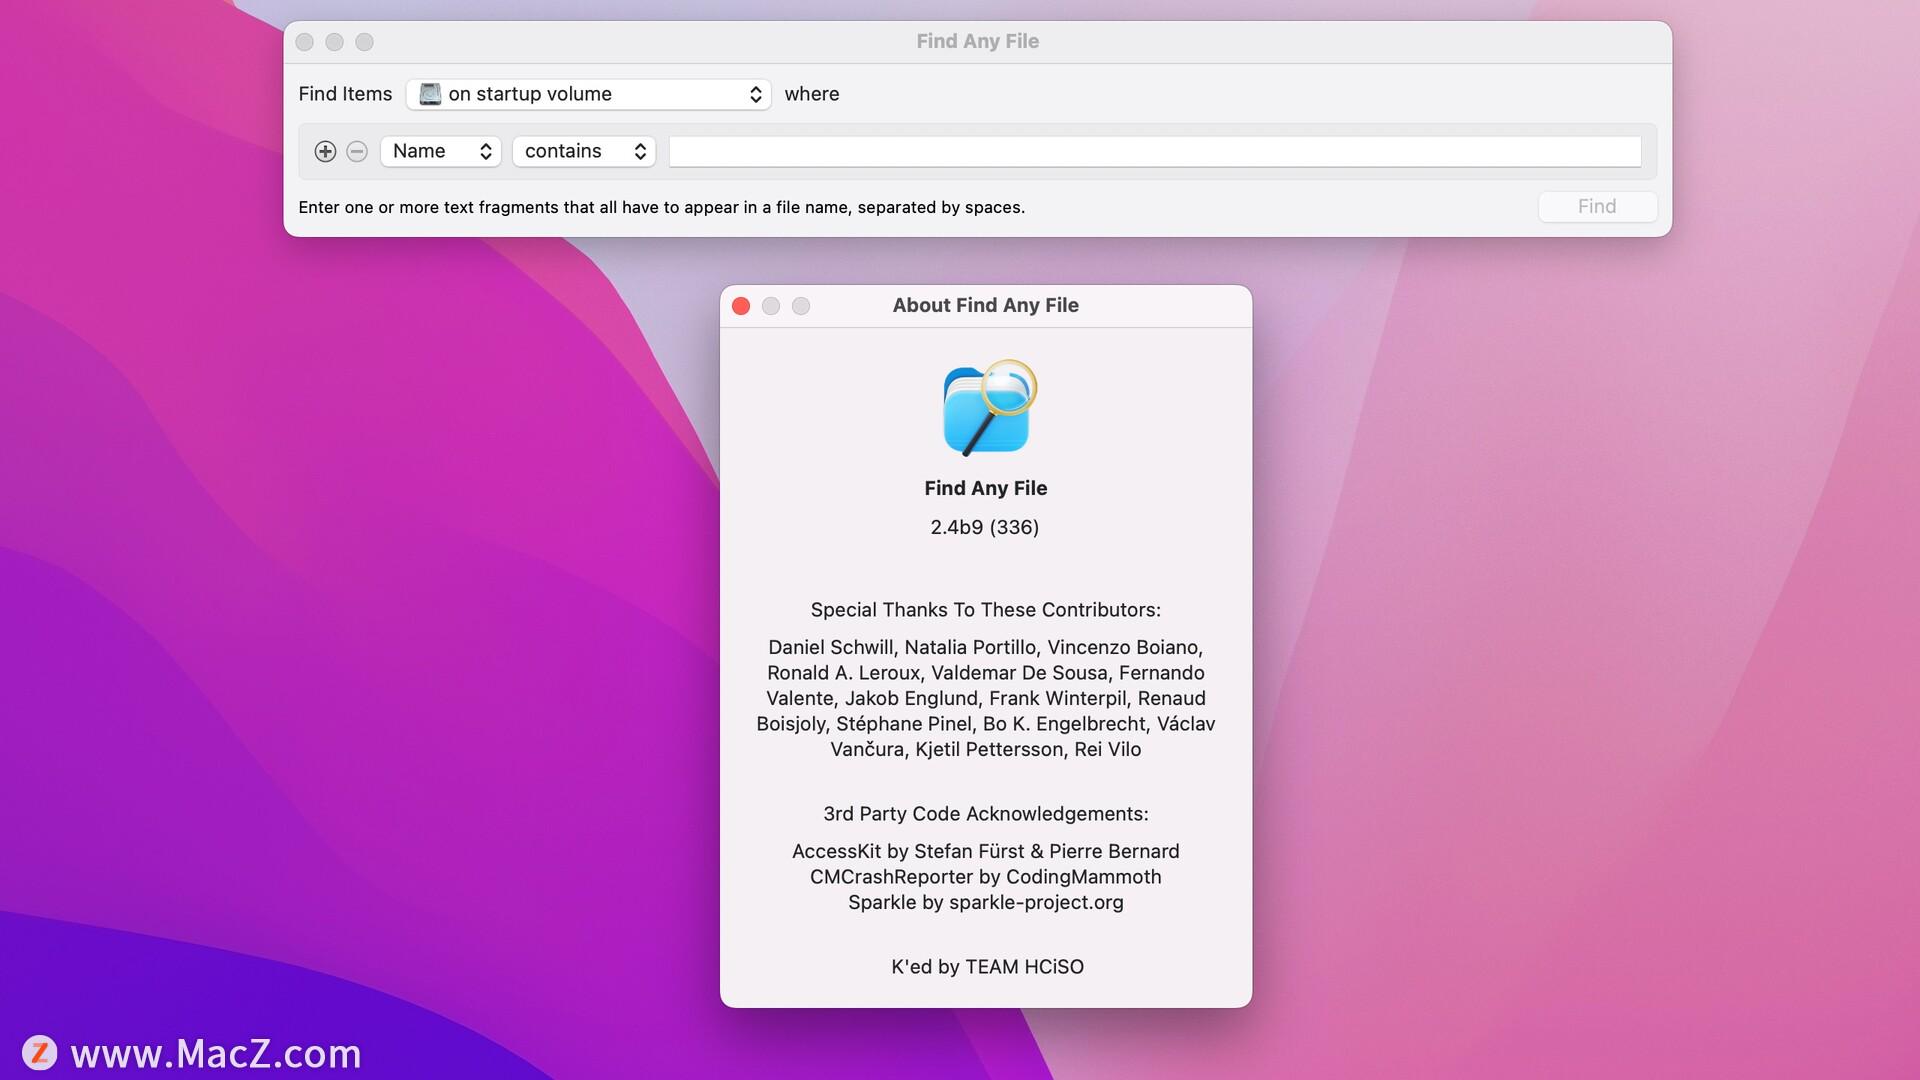Viewport: 1920px width, 1080px height.
Task: Click the Find Any File app icon
Action: pyautogui.click(x=989, y=408)
